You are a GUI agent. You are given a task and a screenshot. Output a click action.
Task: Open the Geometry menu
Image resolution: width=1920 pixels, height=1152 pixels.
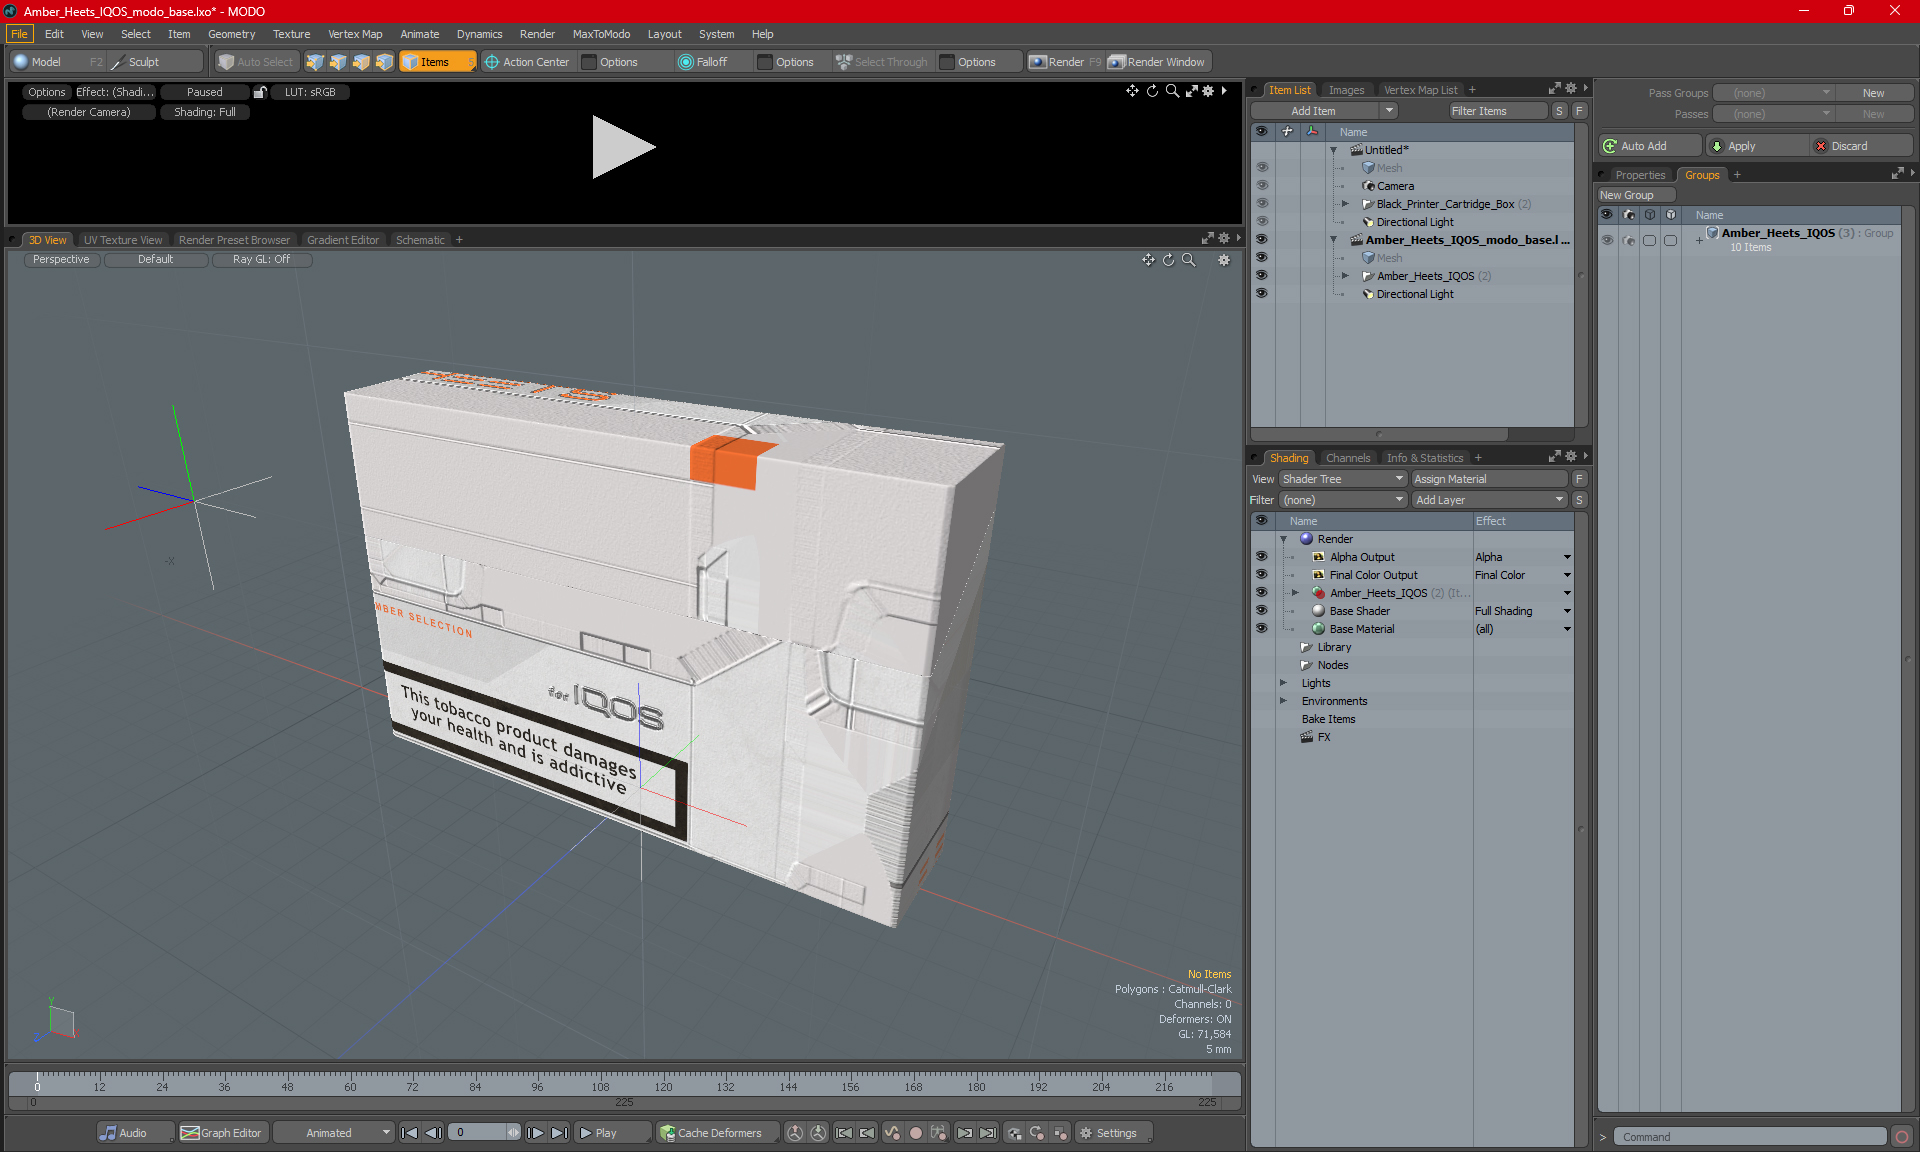click(x=231, y=34)
